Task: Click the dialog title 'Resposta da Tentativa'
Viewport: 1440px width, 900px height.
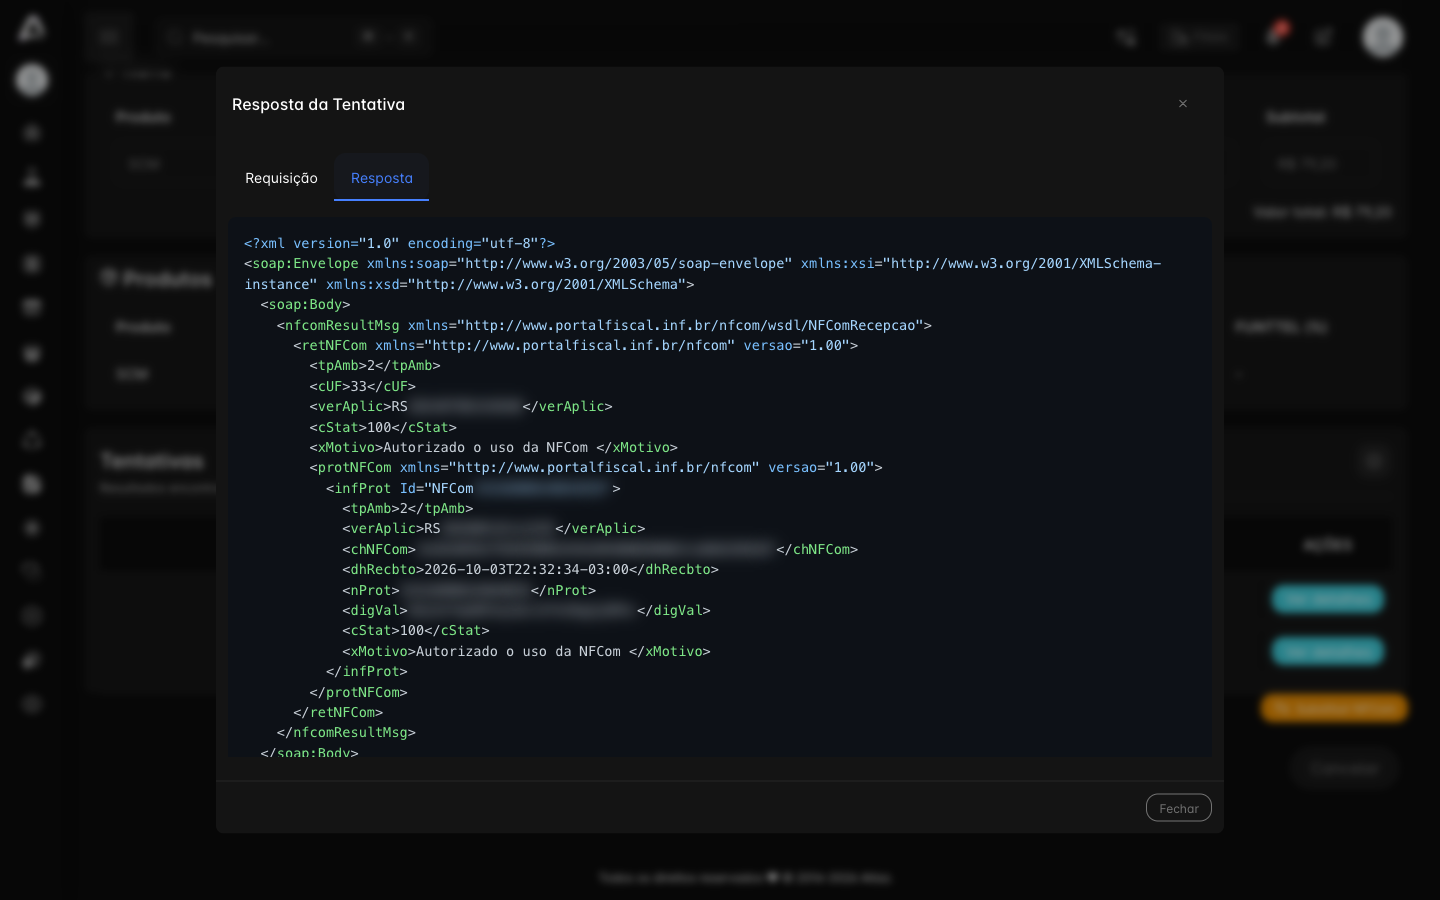Action: [318, 104]
